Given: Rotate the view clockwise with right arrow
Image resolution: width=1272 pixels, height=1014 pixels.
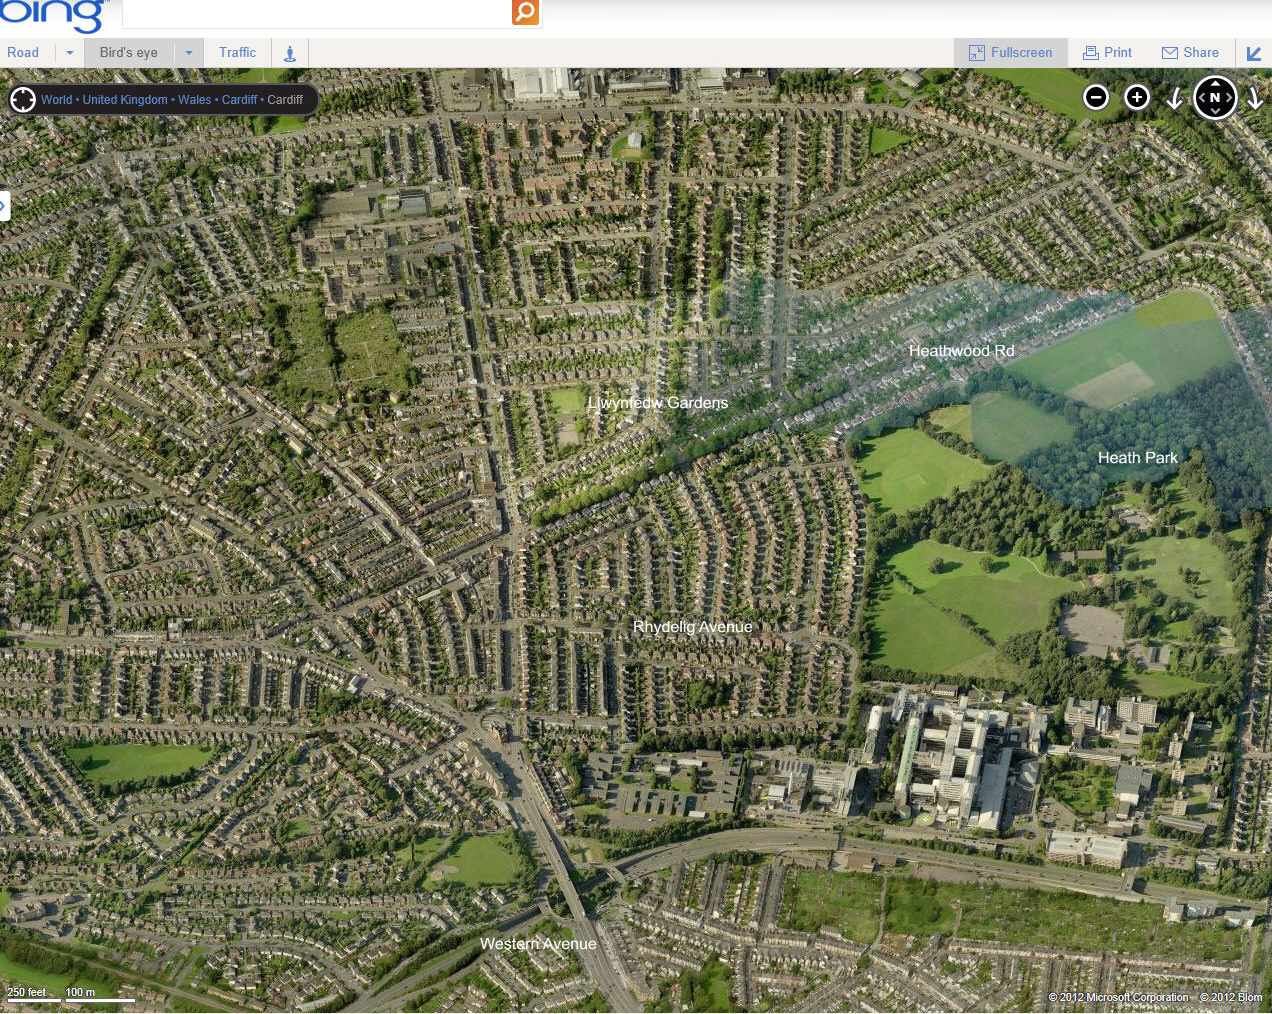Looking at the screenshot, I should tap(1255, 98).
